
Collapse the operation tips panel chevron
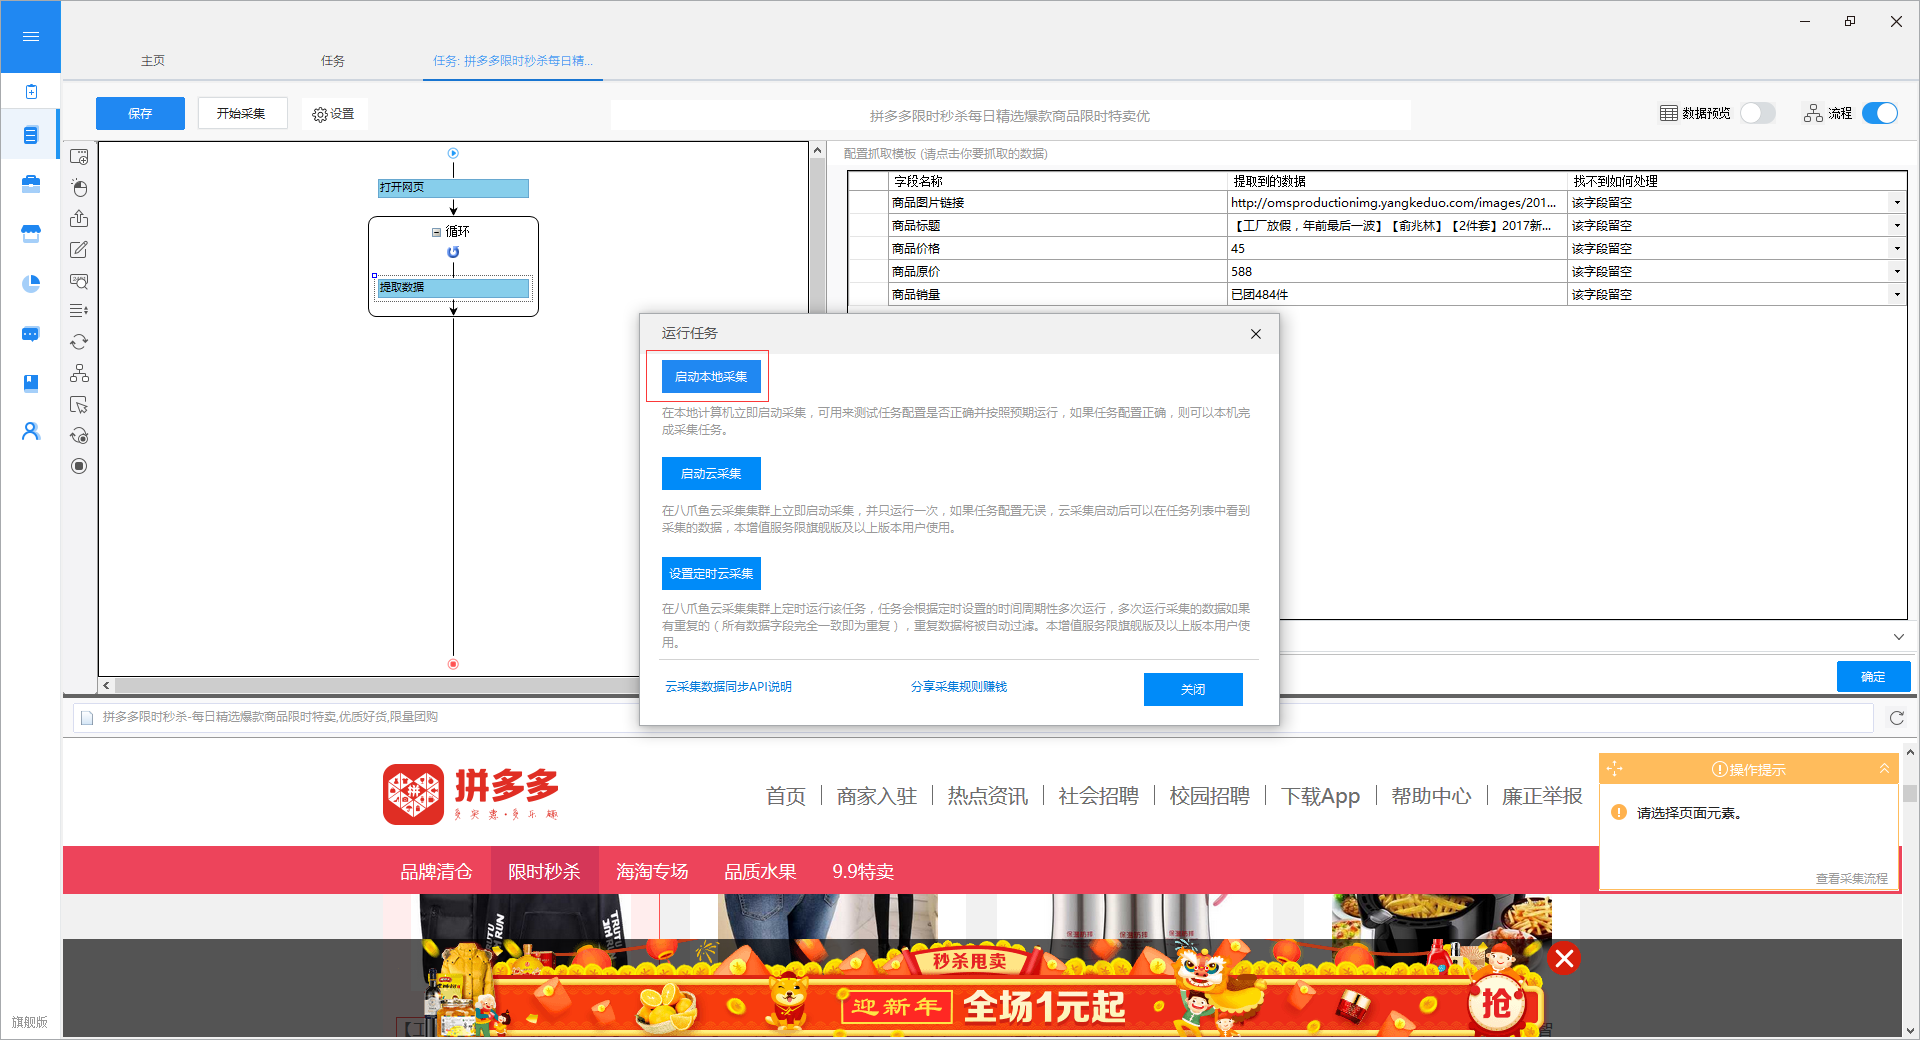coord(1884,768)
